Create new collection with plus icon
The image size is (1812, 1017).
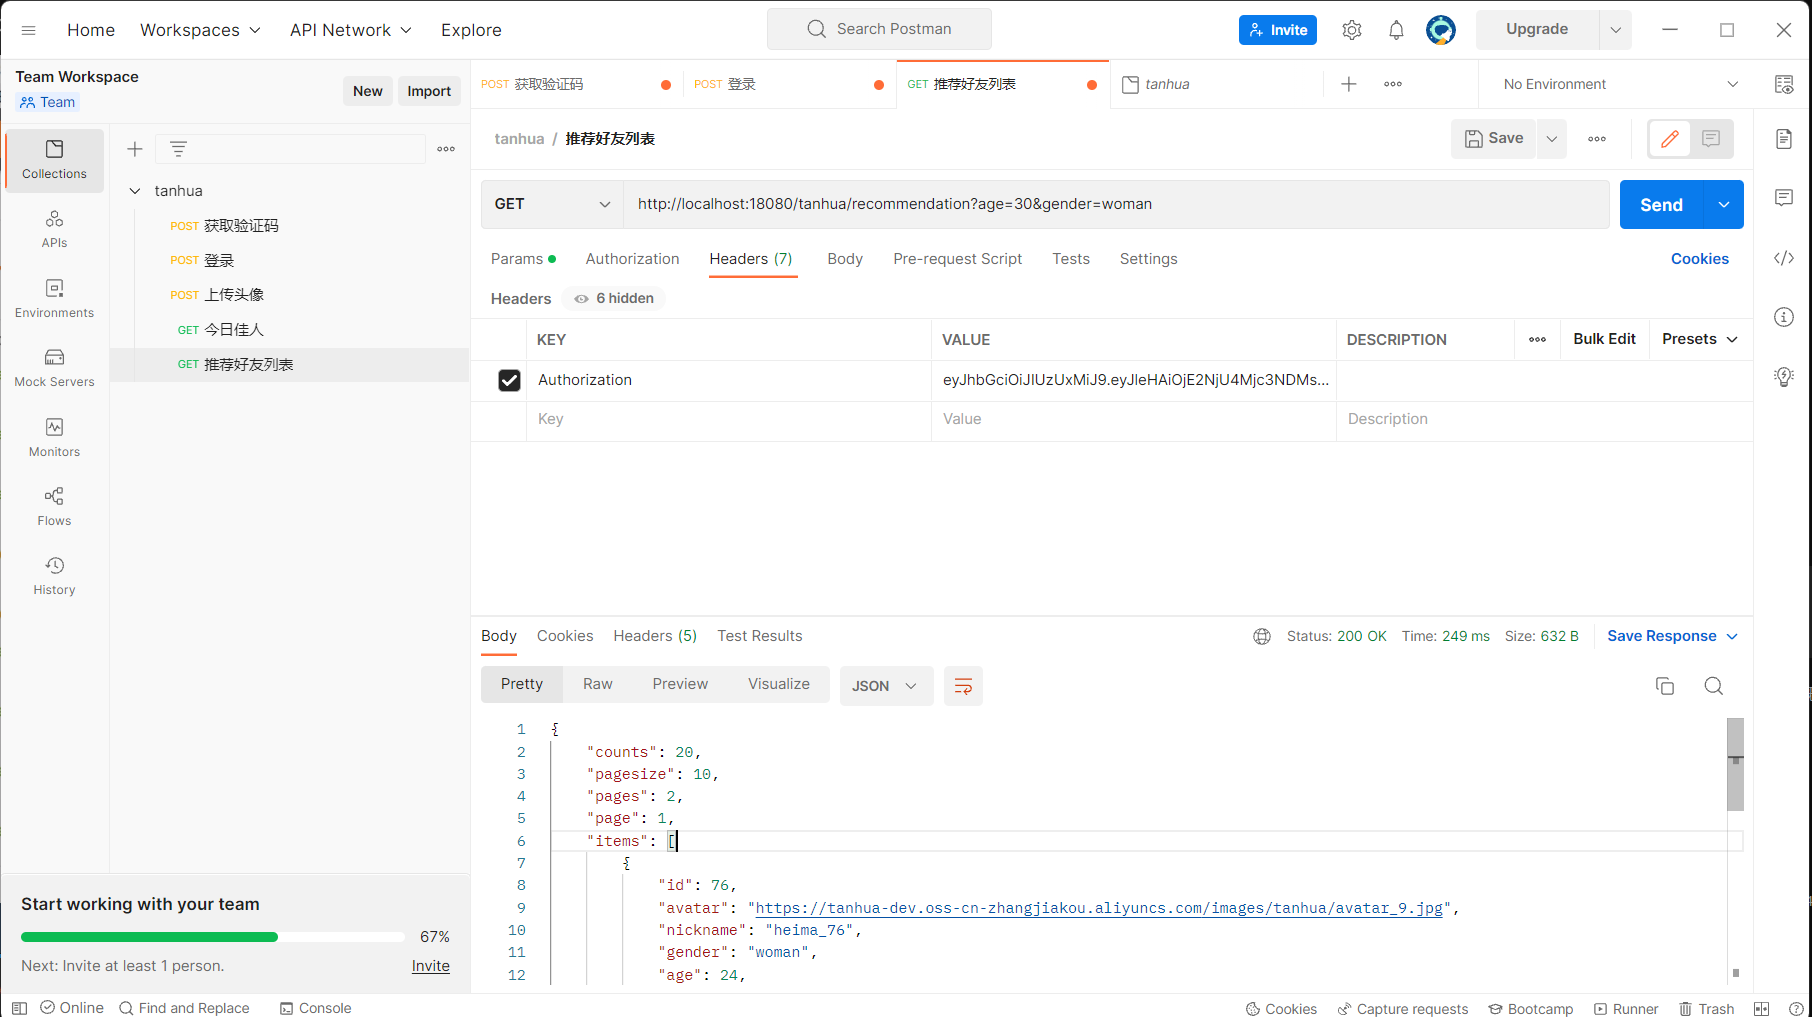point(135,149)
